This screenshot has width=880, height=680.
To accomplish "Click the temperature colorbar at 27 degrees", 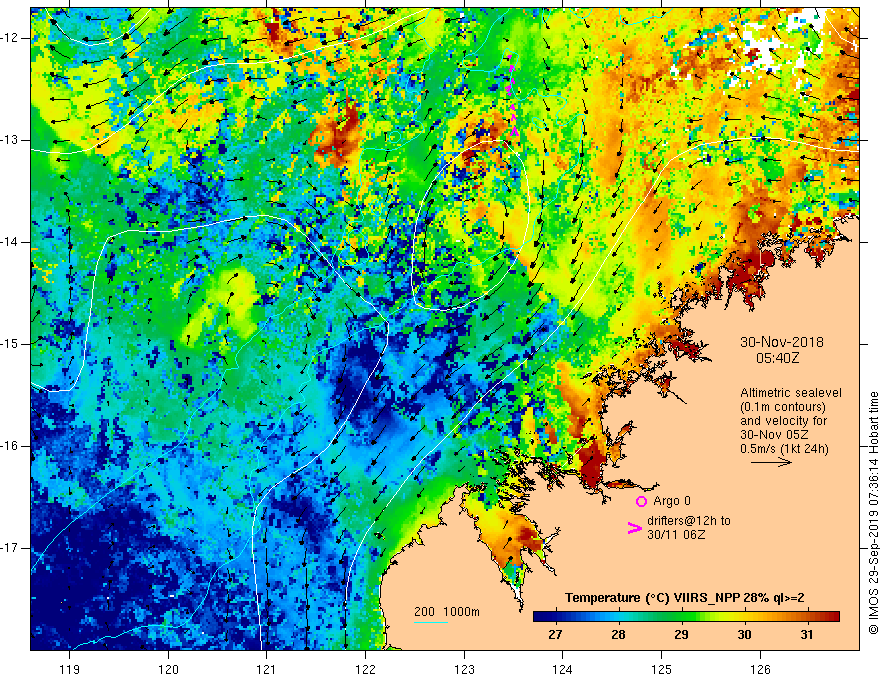I will [x=556, y=617].
